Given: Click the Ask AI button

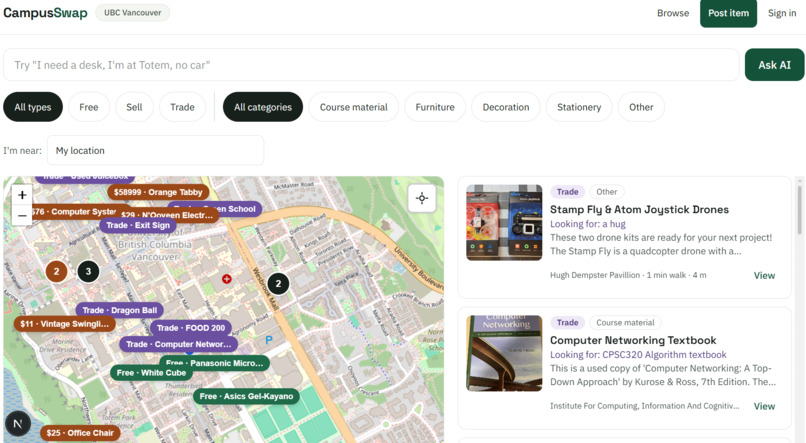Looking at the screenshot, I should 774,65.
